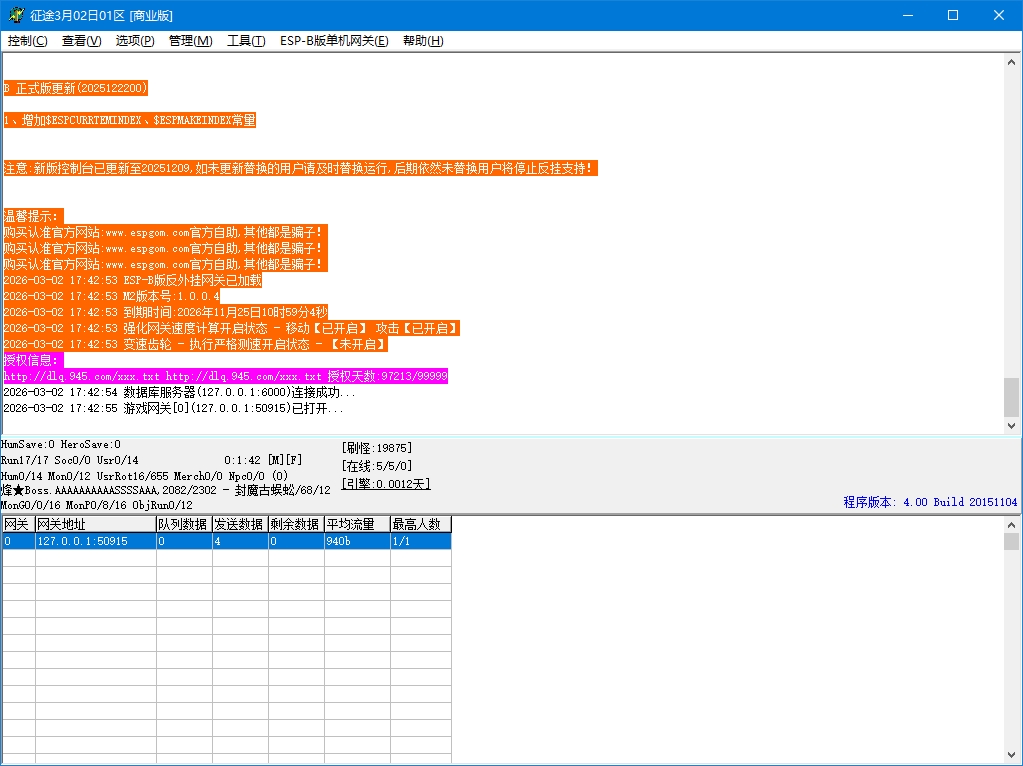The width and height of the screenshot is (1023, 766).
Task: Open the 工具(T) menu
Action: pyautogui.click(x=246, y=41)
